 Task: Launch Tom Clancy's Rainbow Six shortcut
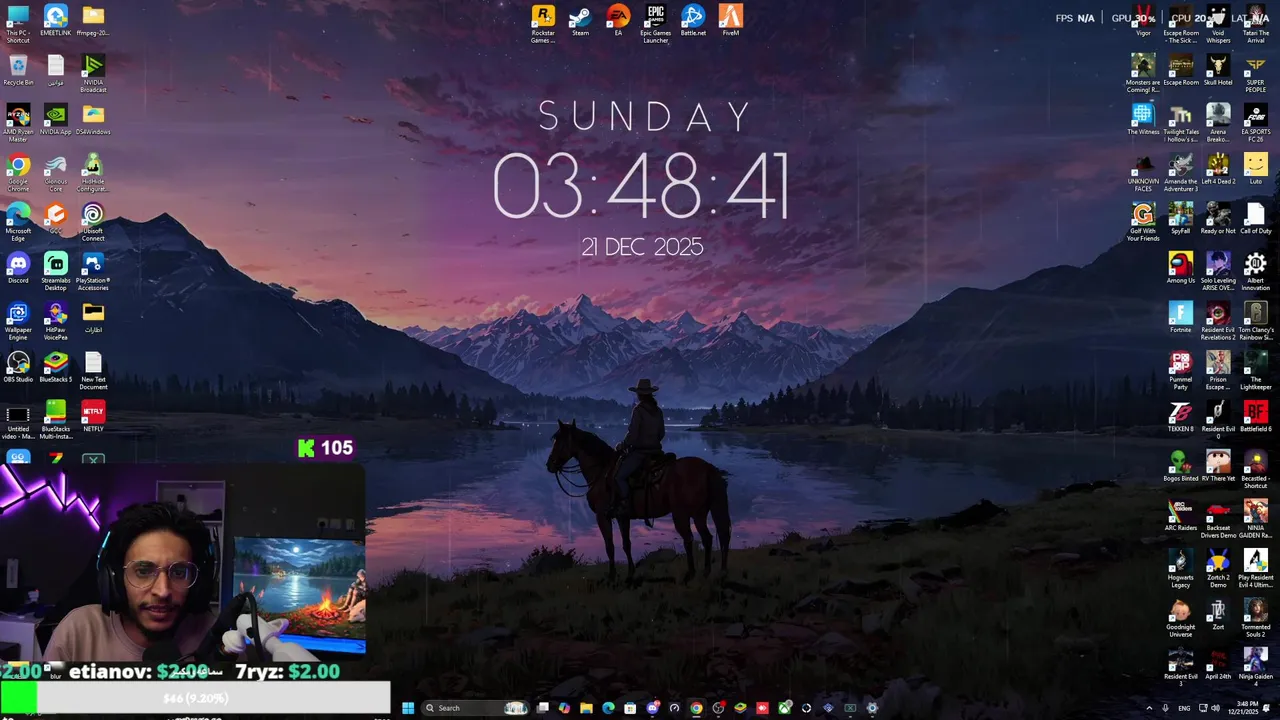[x=1256, y=321]
